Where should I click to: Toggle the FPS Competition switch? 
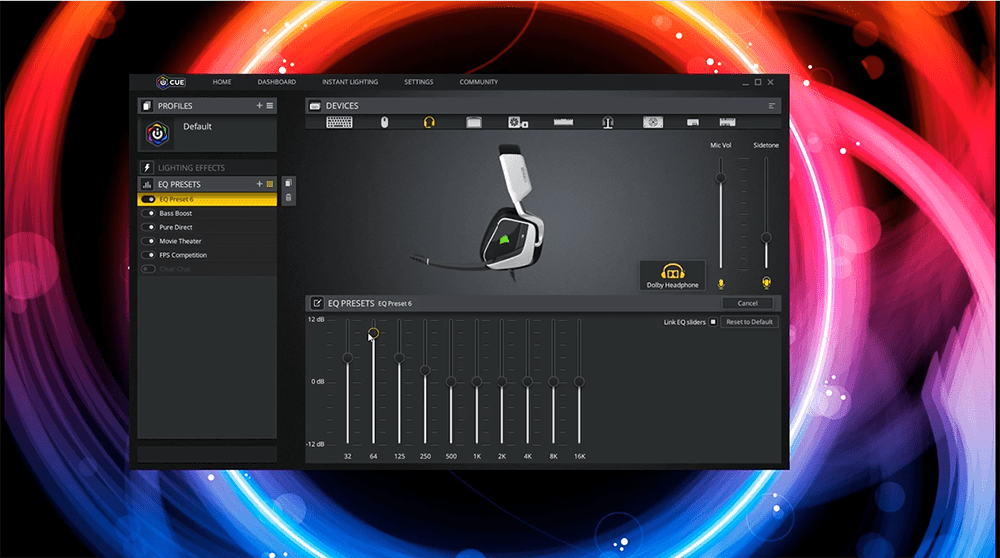[148, 255]
